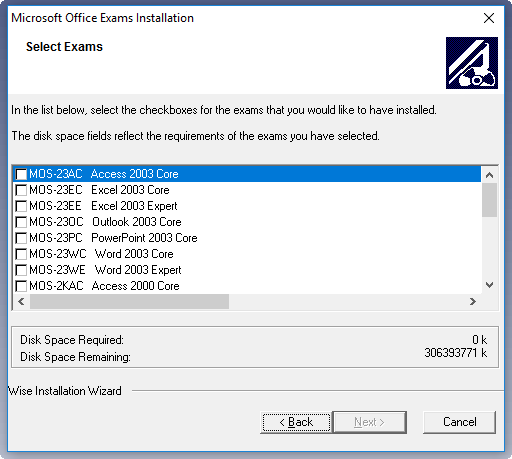Enable the MOS-23OC Outlook 2003 Core checkbox
Image resolution: width=512 pixels, height=459 pixels.
click(x=21, y=222)
